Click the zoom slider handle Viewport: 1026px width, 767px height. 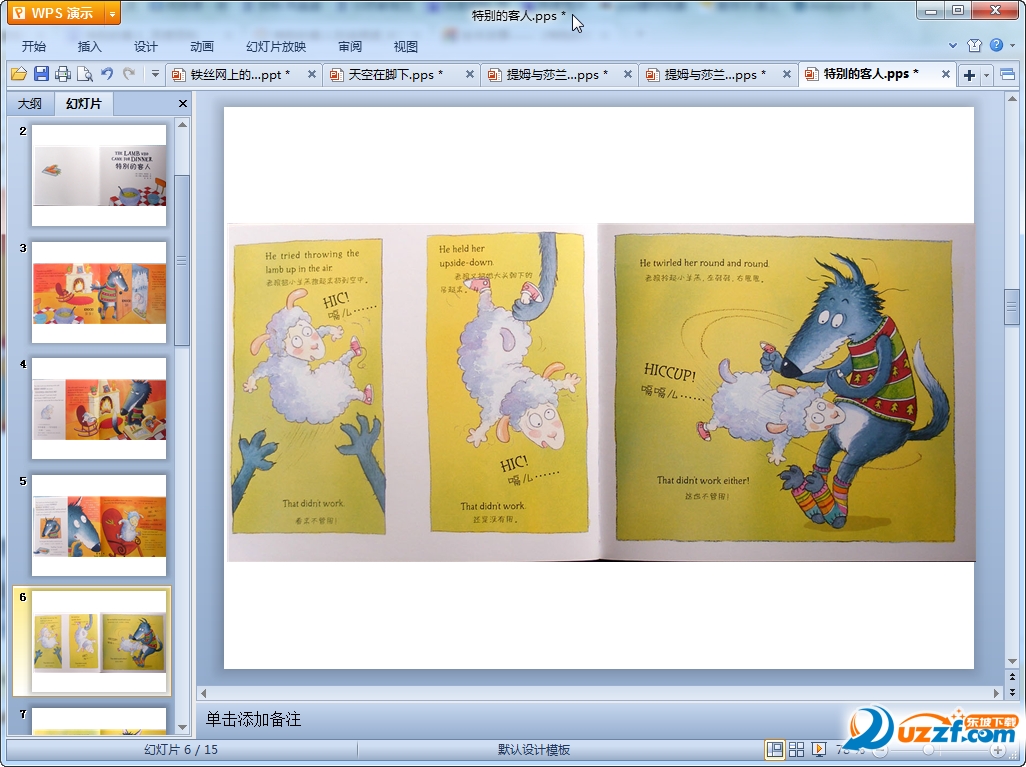tap(927, 750)
